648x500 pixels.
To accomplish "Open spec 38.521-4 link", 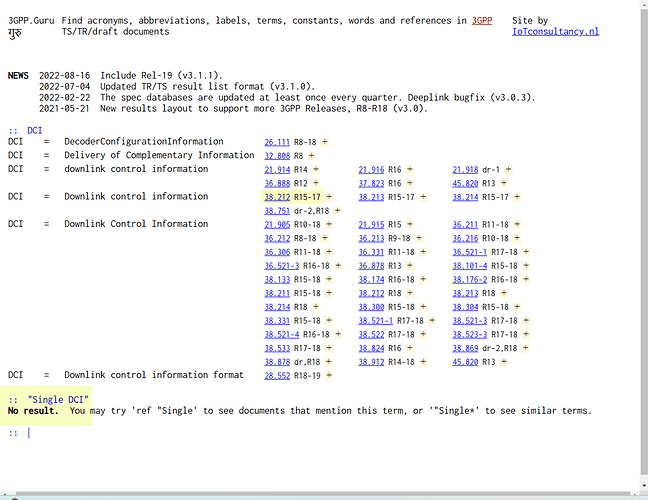I will pos(281,334).
